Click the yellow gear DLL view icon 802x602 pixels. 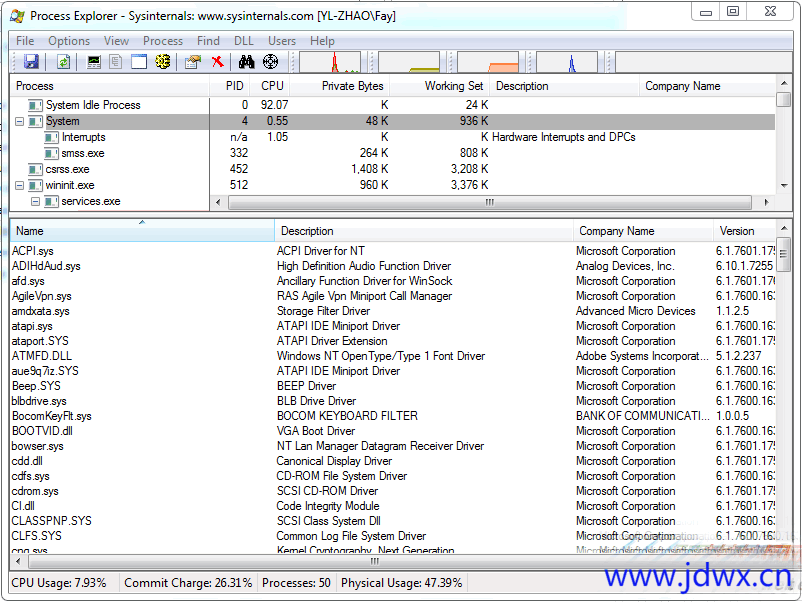[x=163, y=62]
